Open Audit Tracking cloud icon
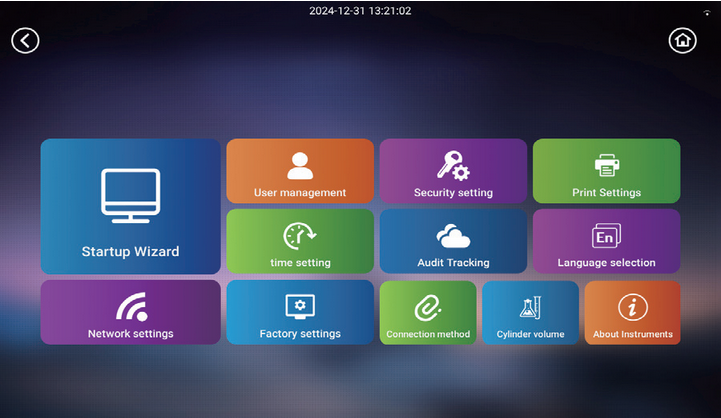Viewport: 721px width, 418px height. tap(453, 236)
